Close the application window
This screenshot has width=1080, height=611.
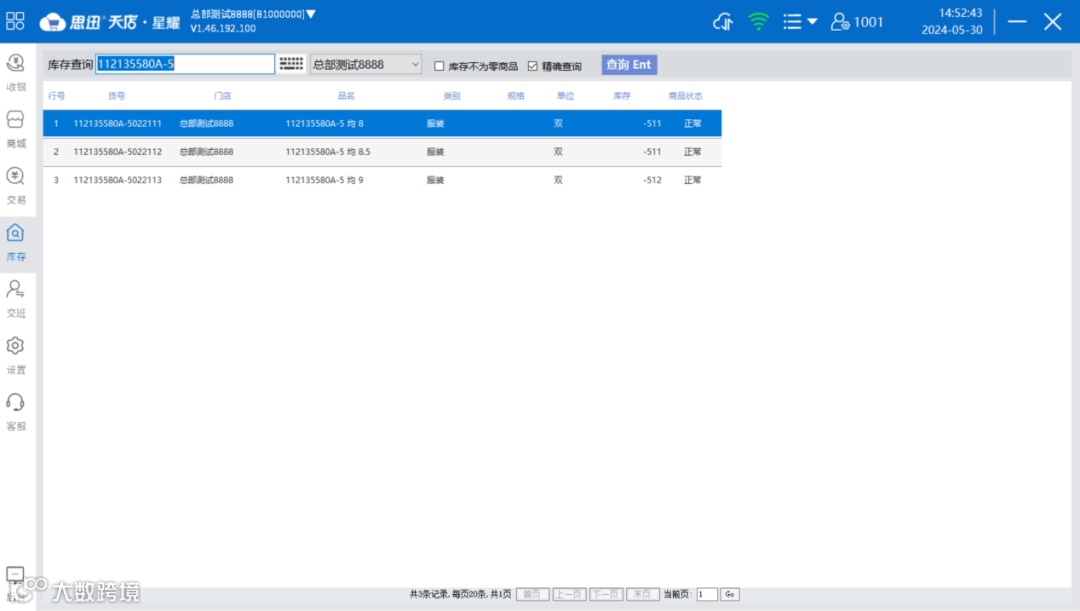tap(1052, 22)
